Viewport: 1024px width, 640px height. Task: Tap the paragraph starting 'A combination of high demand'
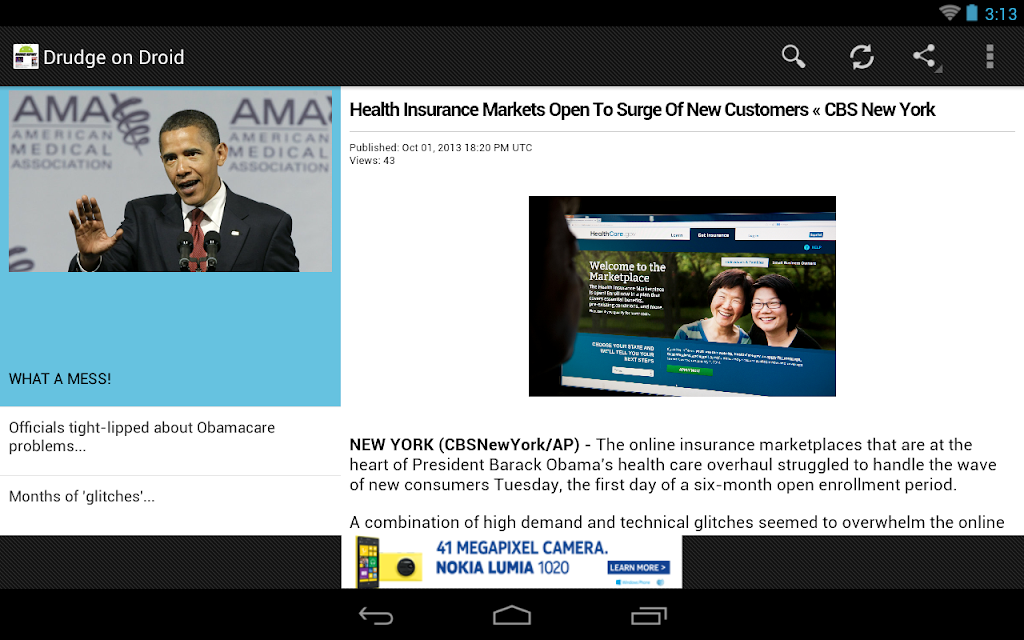[677, 522]
